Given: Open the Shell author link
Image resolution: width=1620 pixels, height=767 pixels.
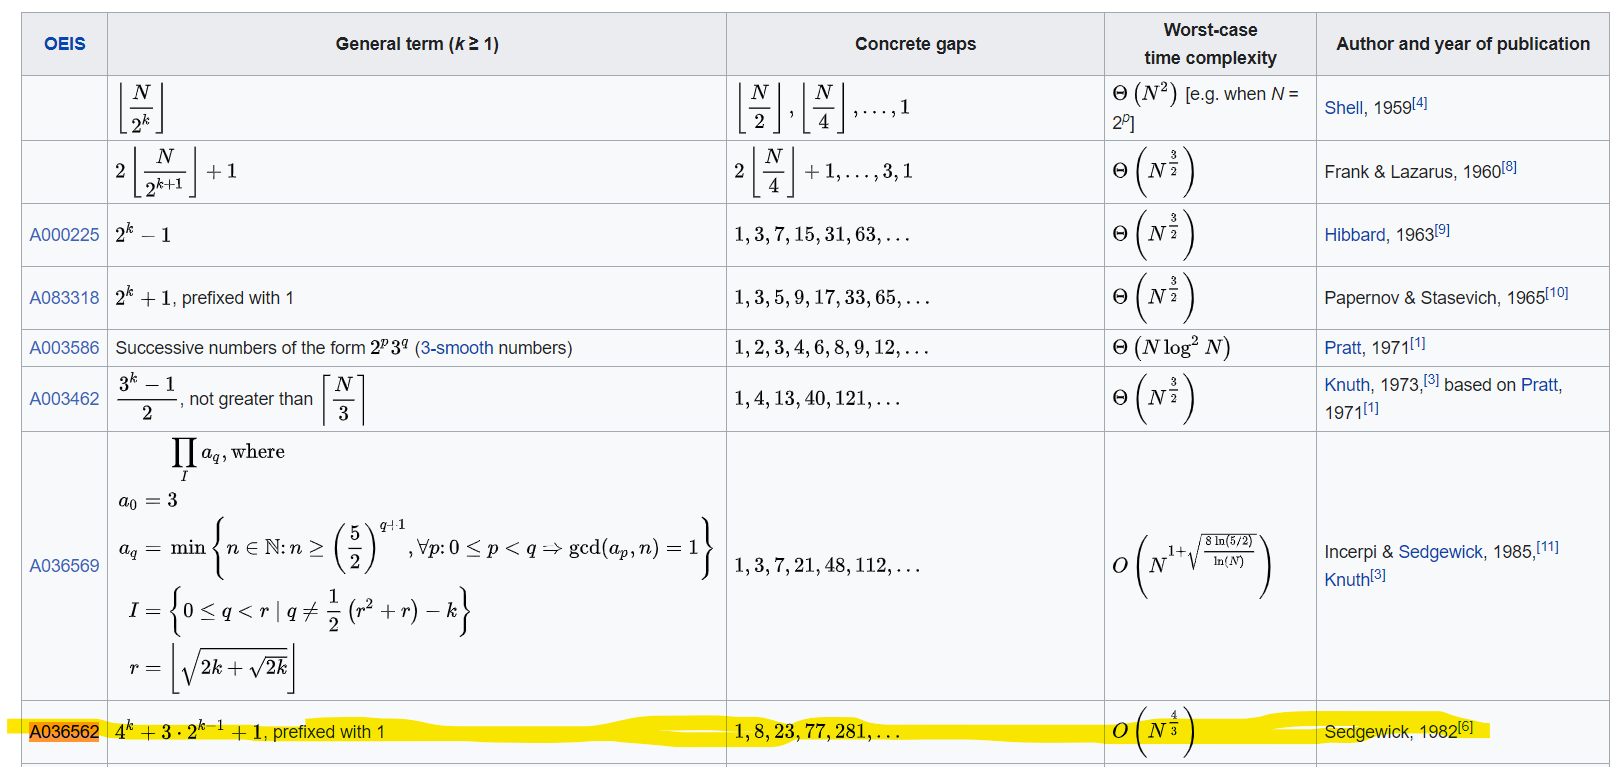Looking at the screenshot, I should (x=1344, y=108).
